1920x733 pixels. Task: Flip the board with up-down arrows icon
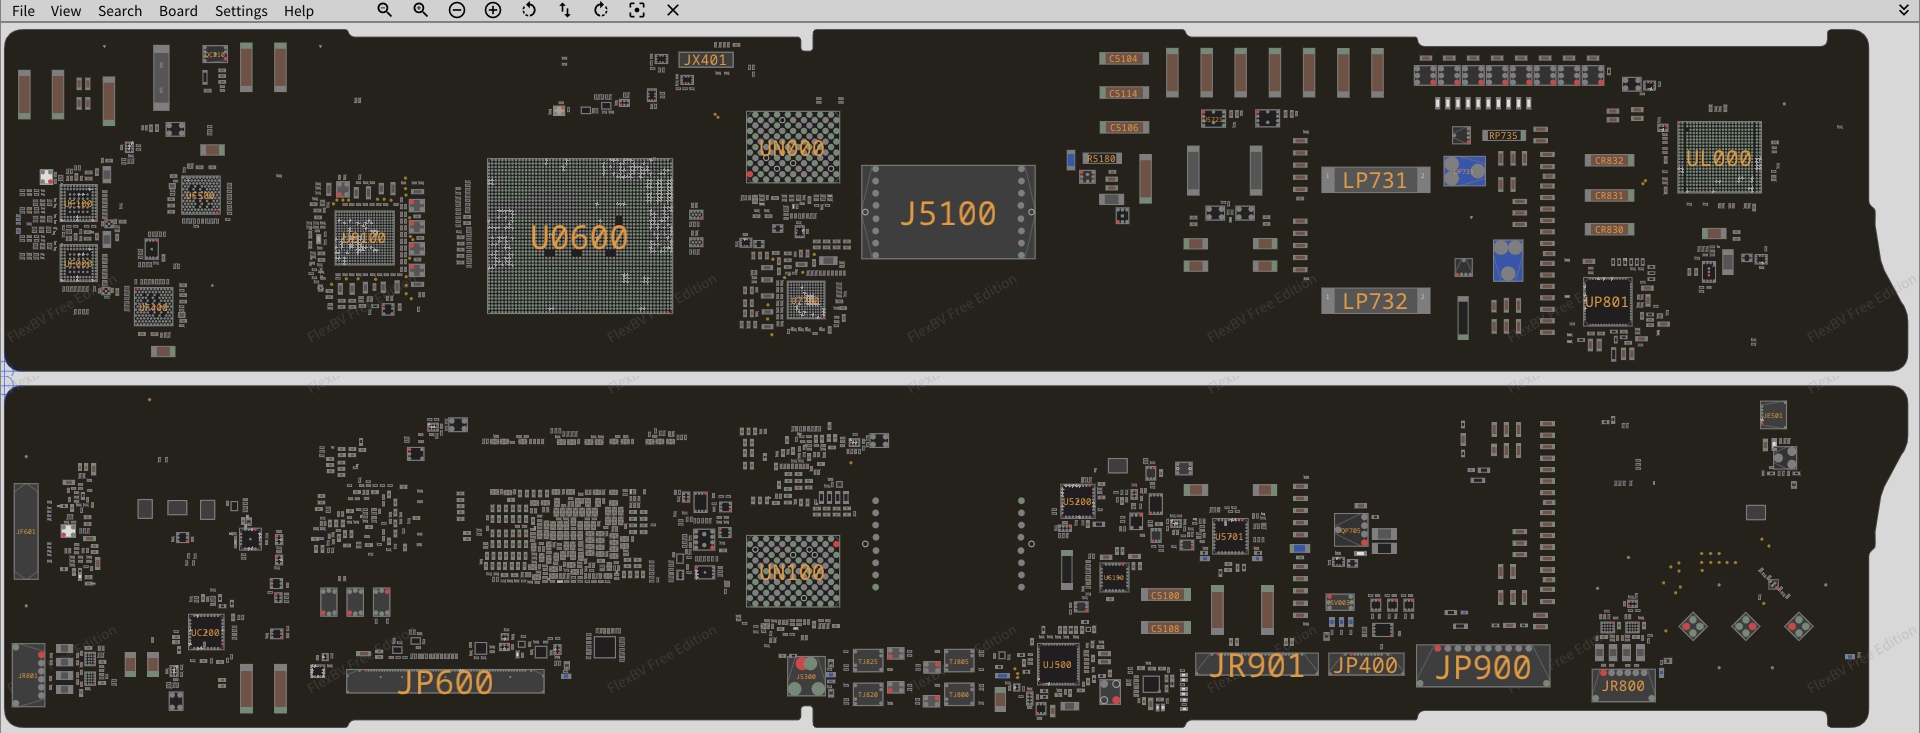tap(565, 10)
